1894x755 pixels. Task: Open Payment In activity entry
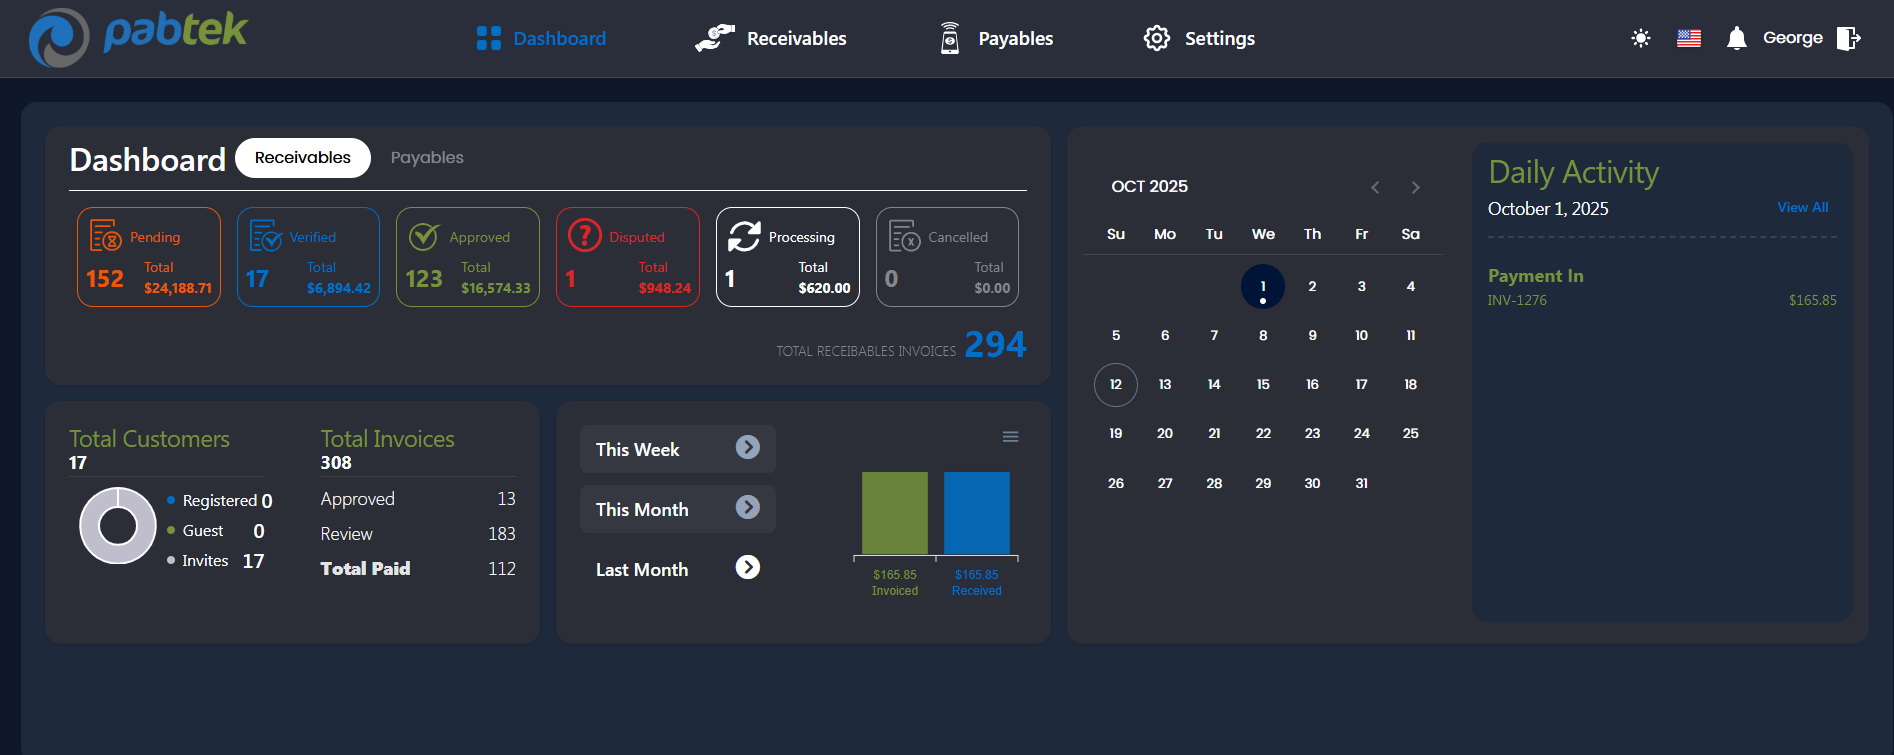(1536, 276)
